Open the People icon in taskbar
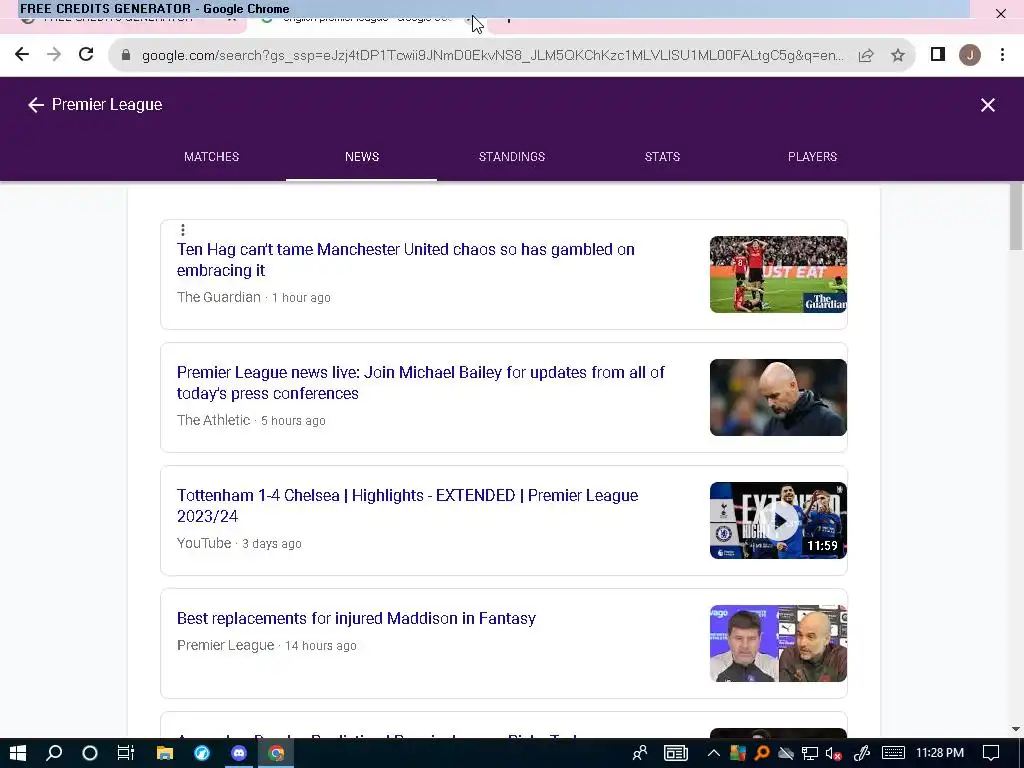 640,753
